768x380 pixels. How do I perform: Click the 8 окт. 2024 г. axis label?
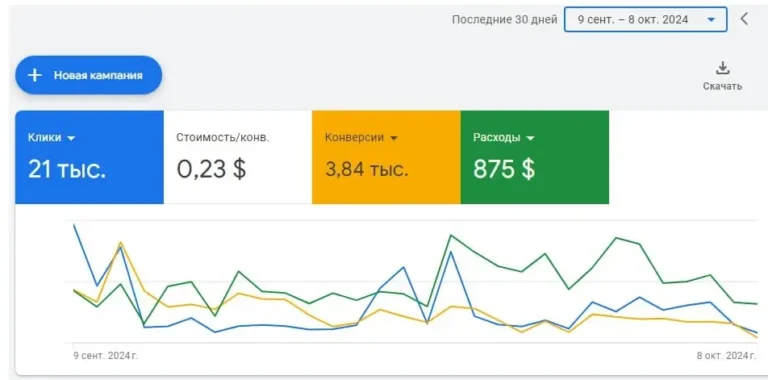click(727, 356)
